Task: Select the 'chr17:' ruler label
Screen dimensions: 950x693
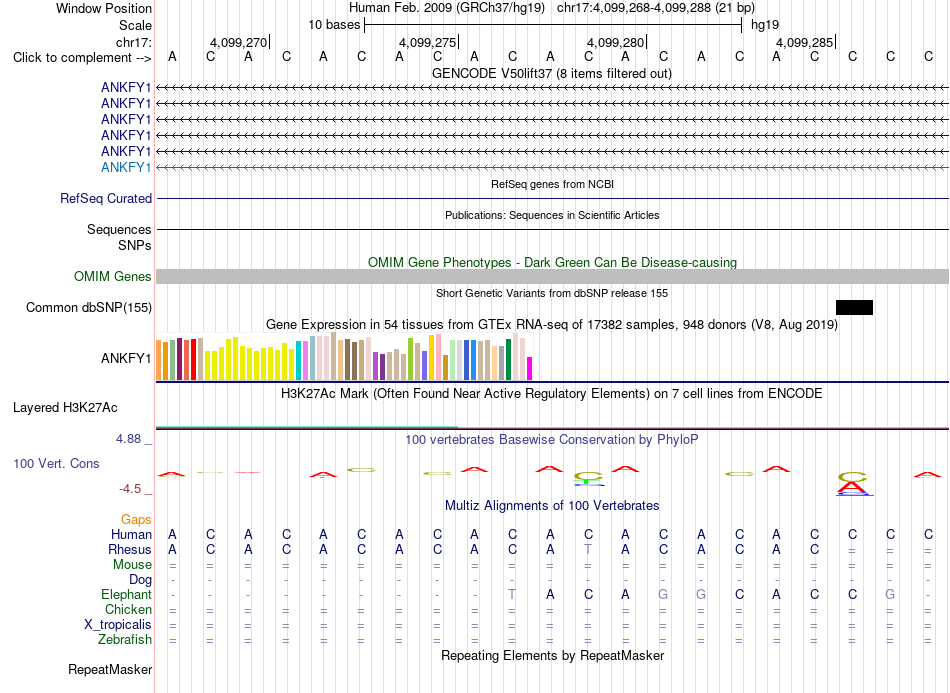Action: tap(134, 42)
